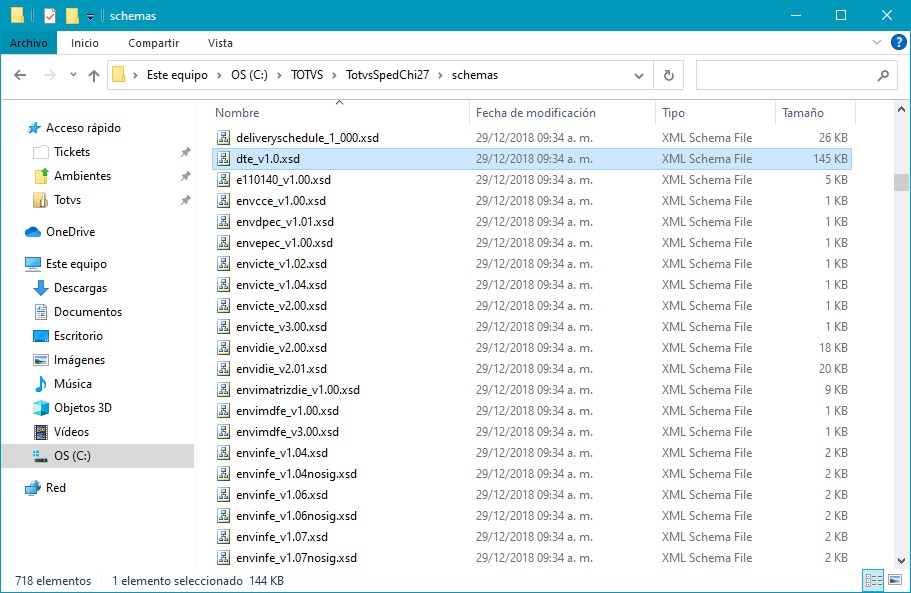The image size is (911, 593).
Task: Expand the ribbon with the chevron
Action: [x=877, y=42]
